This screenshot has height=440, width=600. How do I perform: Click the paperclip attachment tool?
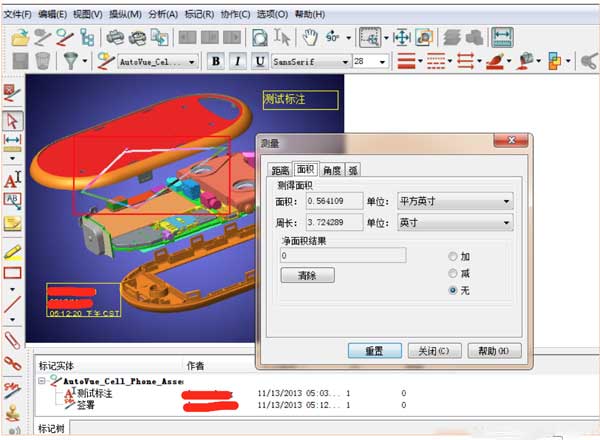12,340
